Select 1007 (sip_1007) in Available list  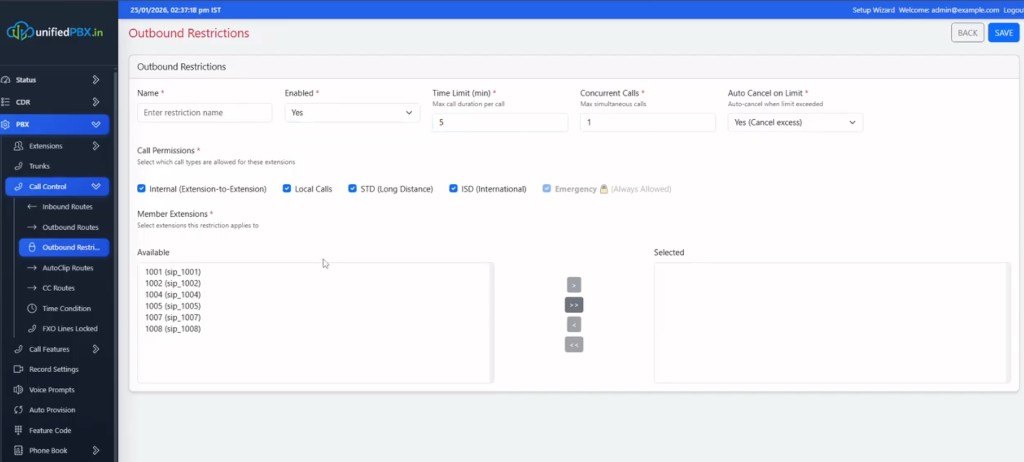pyautogui.click(x=173, y=318)
